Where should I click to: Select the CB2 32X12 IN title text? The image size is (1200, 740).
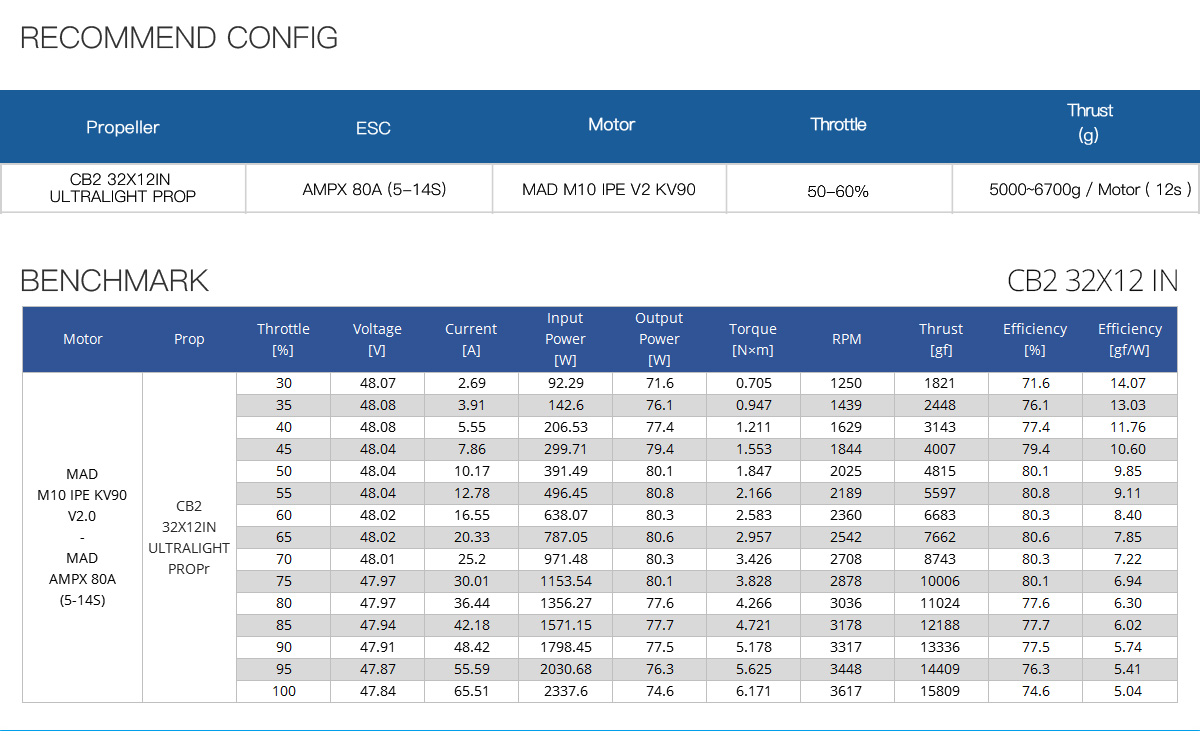(1092, 281)
